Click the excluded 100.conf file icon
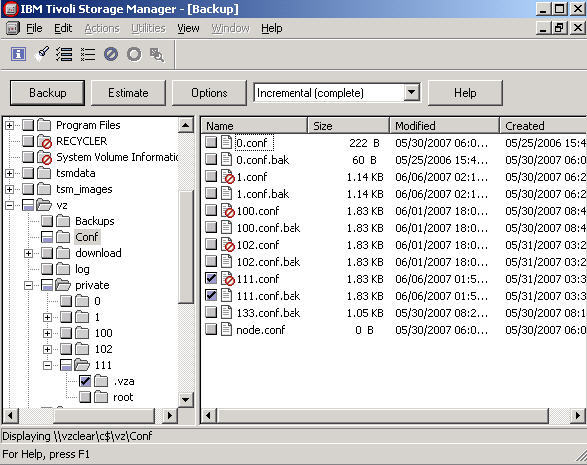 tap(228, 211)
